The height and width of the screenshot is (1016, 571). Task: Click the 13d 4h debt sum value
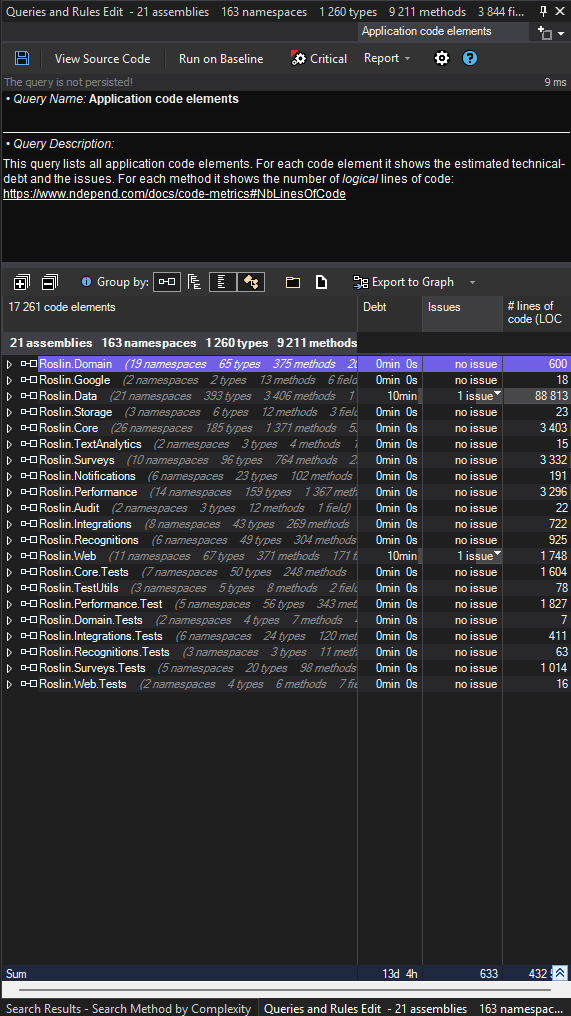[400, 973]
